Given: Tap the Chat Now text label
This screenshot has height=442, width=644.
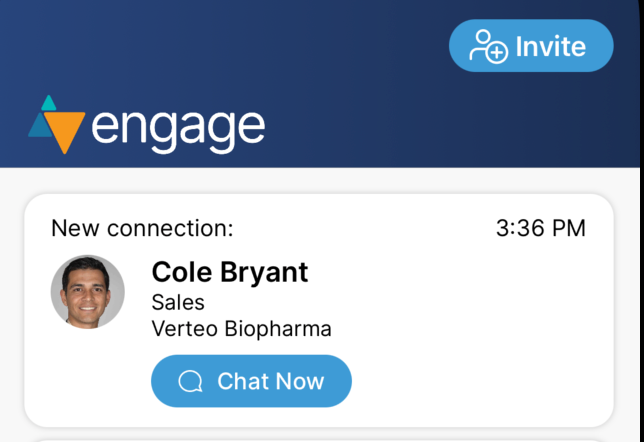Looking at the screenshot, I should pos(270,381).
